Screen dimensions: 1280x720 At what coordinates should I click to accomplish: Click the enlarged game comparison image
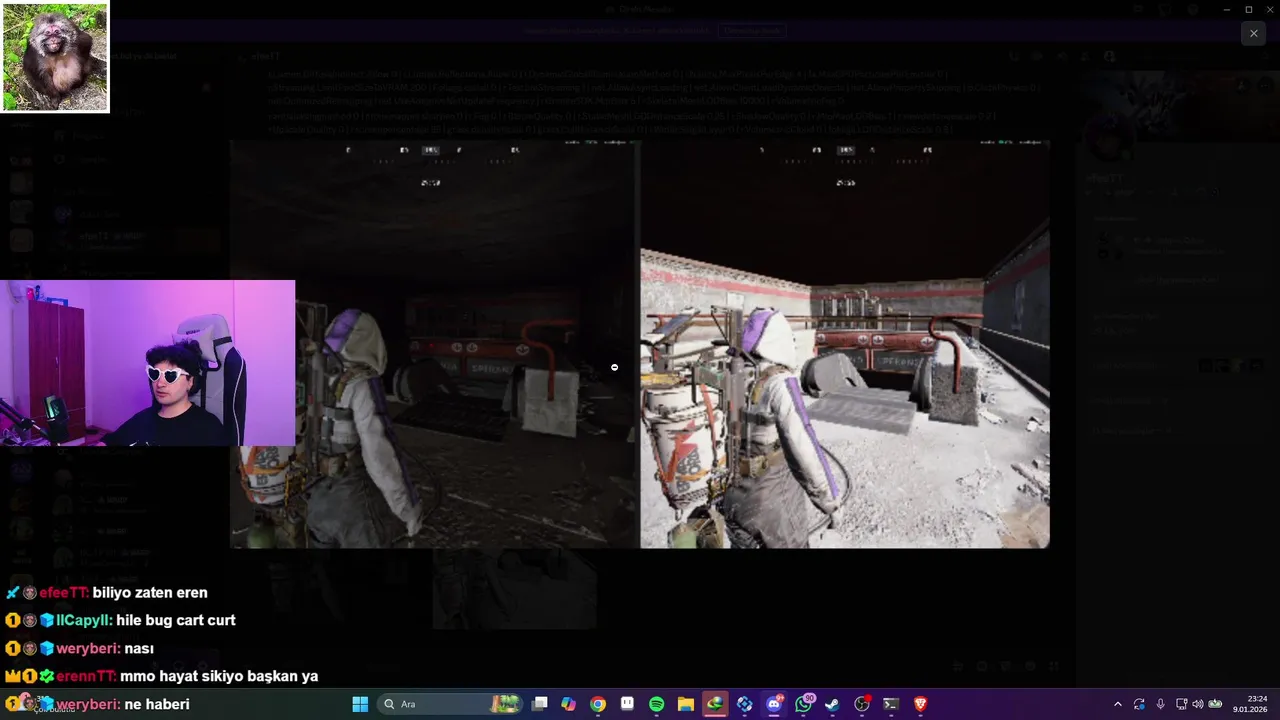(x=640, y=343)
